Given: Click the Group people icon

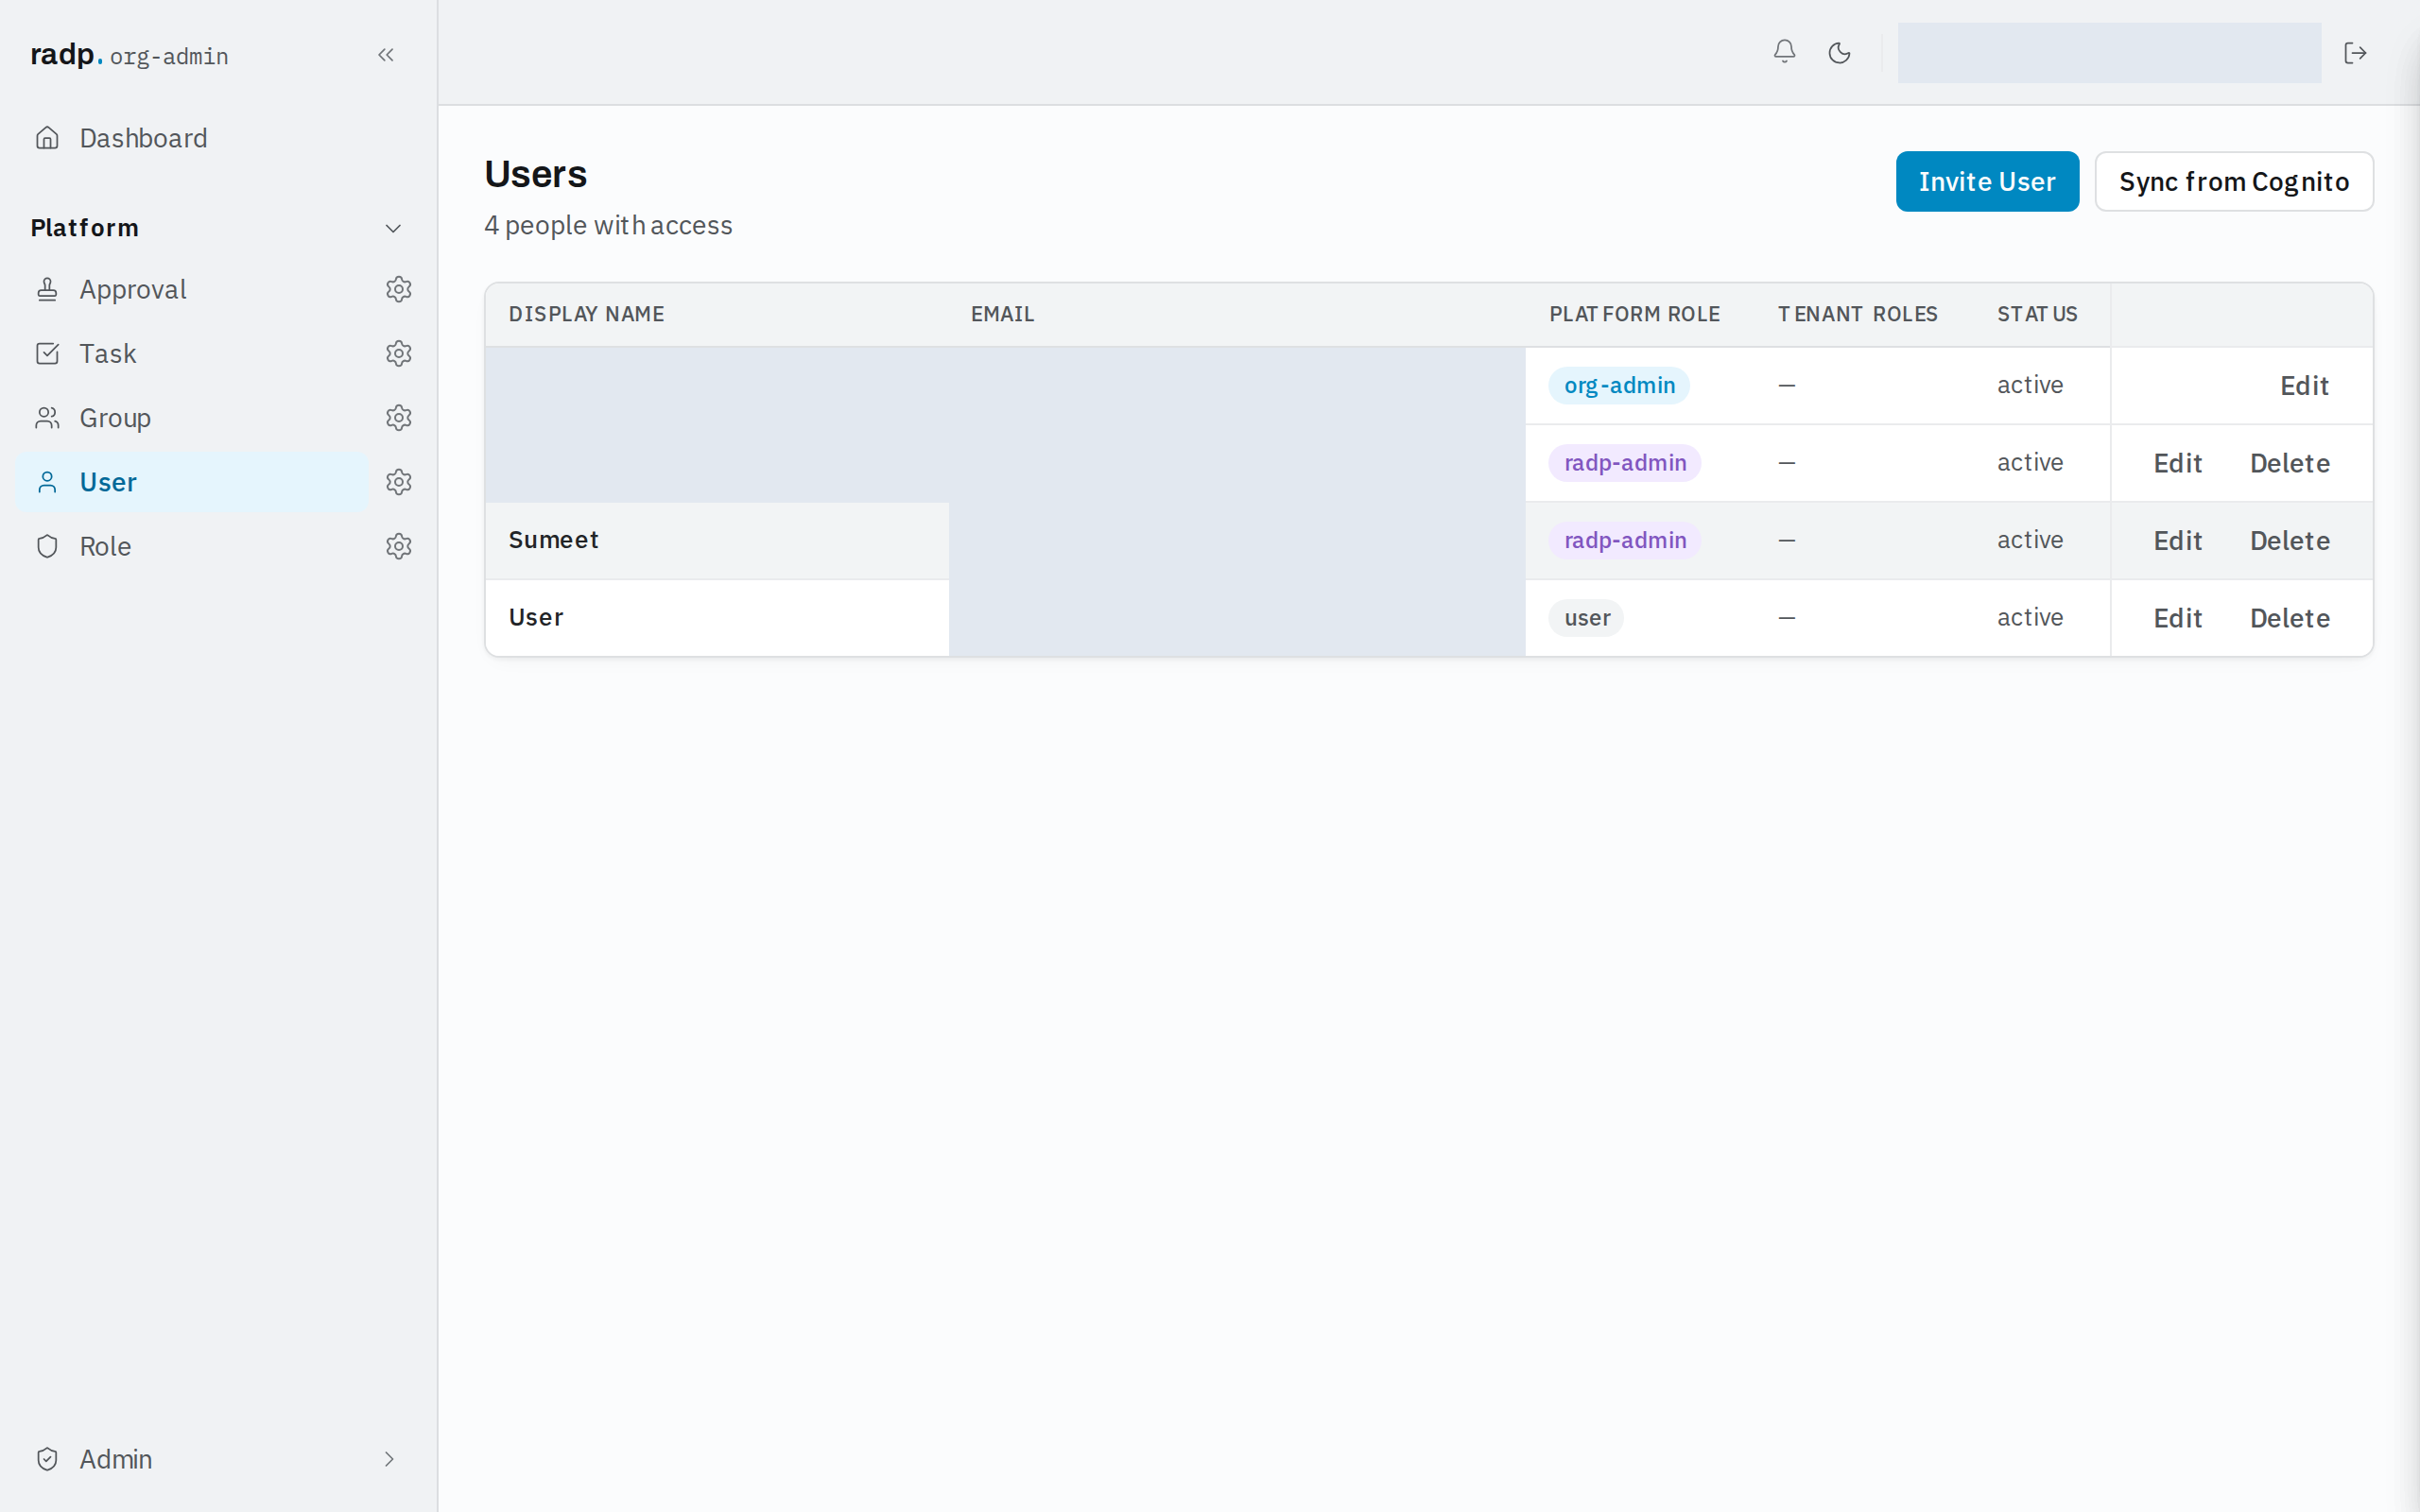Looking at the screenshot, I should coord(47,418).
